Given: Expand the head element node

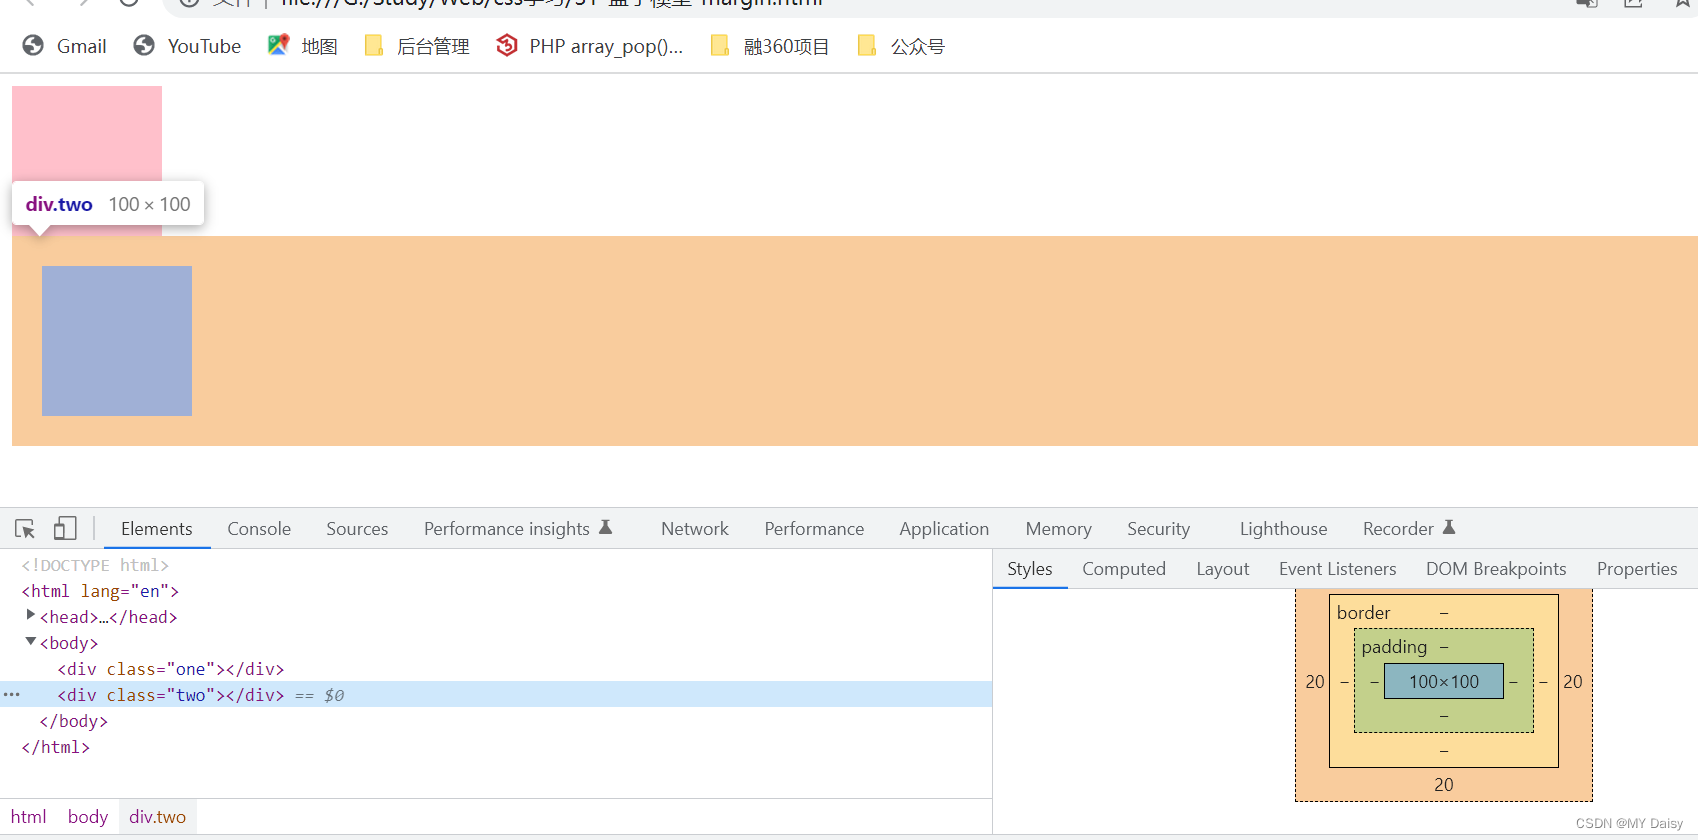Looking at the screenshot, I should point(31,616).
